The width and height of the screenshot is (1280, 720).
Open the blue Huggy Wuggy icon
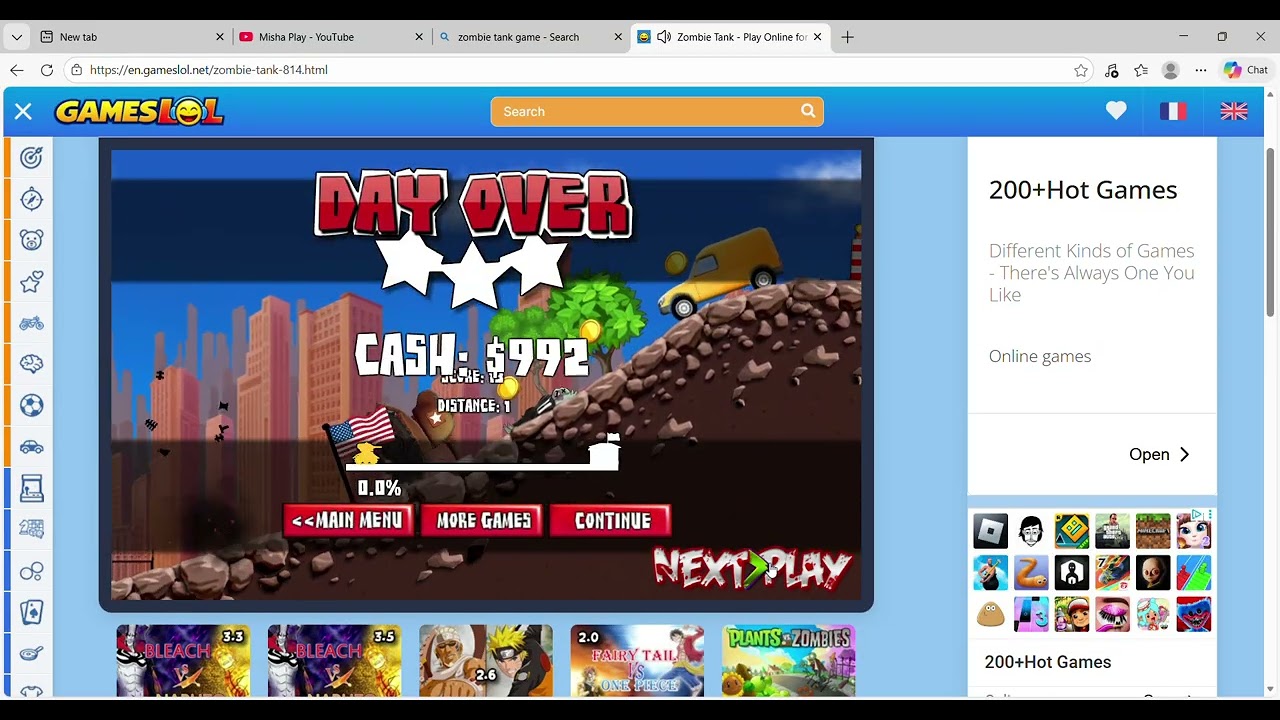click(x=1194, y=614)
